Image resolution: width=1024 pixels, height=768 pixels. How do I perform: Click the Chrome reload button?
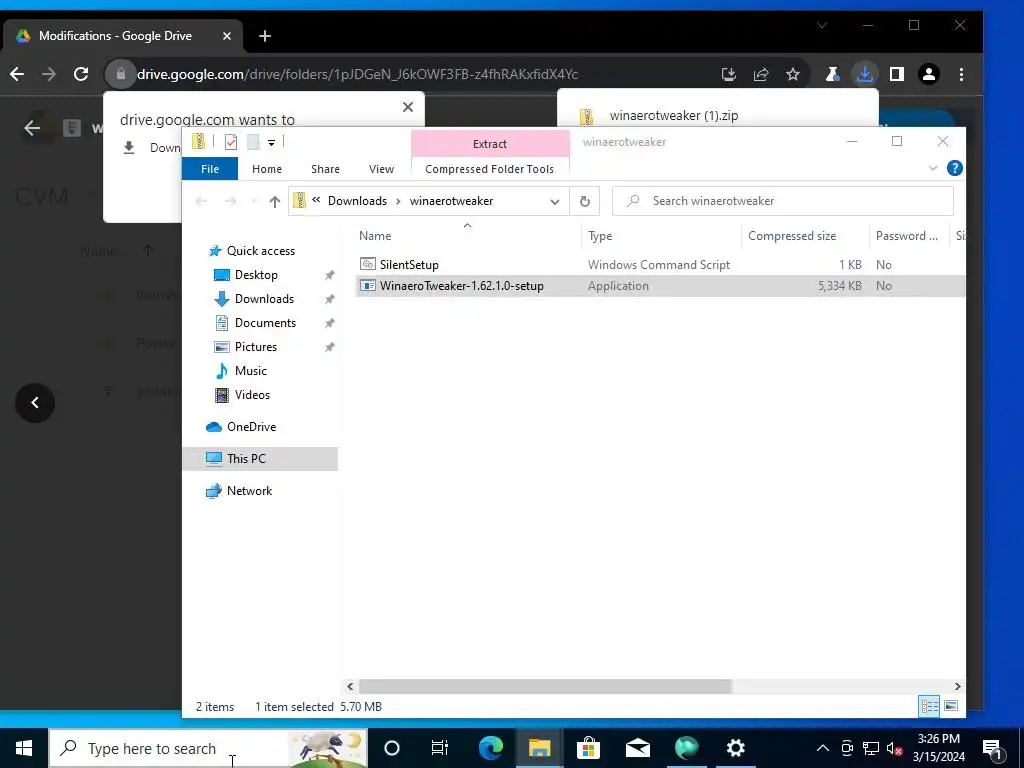(81, 74)
